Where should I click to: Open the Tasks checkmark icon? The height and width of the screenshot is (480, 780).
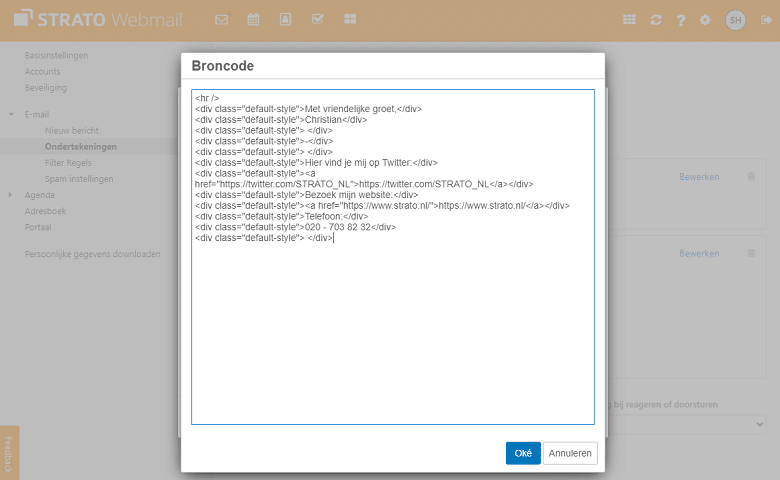click(x=317, y=19)
